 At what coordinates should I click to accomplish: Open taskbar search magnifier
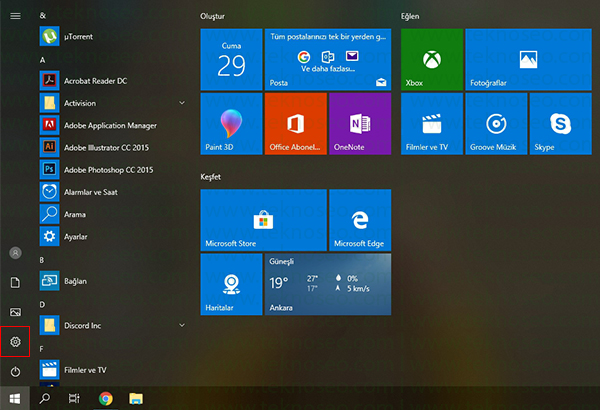coord(44,399)
